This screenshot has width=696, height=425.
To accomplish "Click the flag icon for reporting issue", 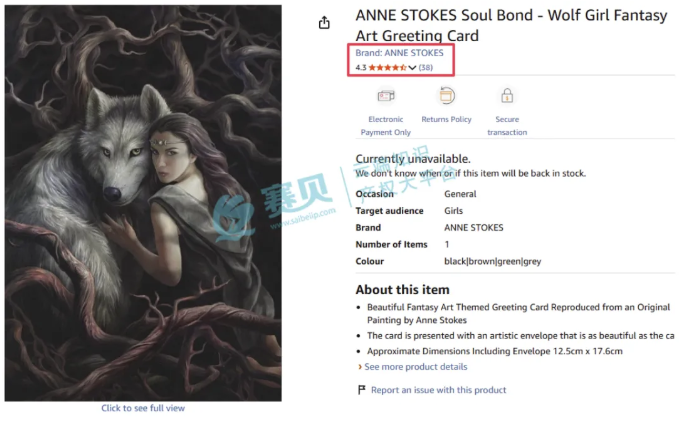I will [362, 389].
